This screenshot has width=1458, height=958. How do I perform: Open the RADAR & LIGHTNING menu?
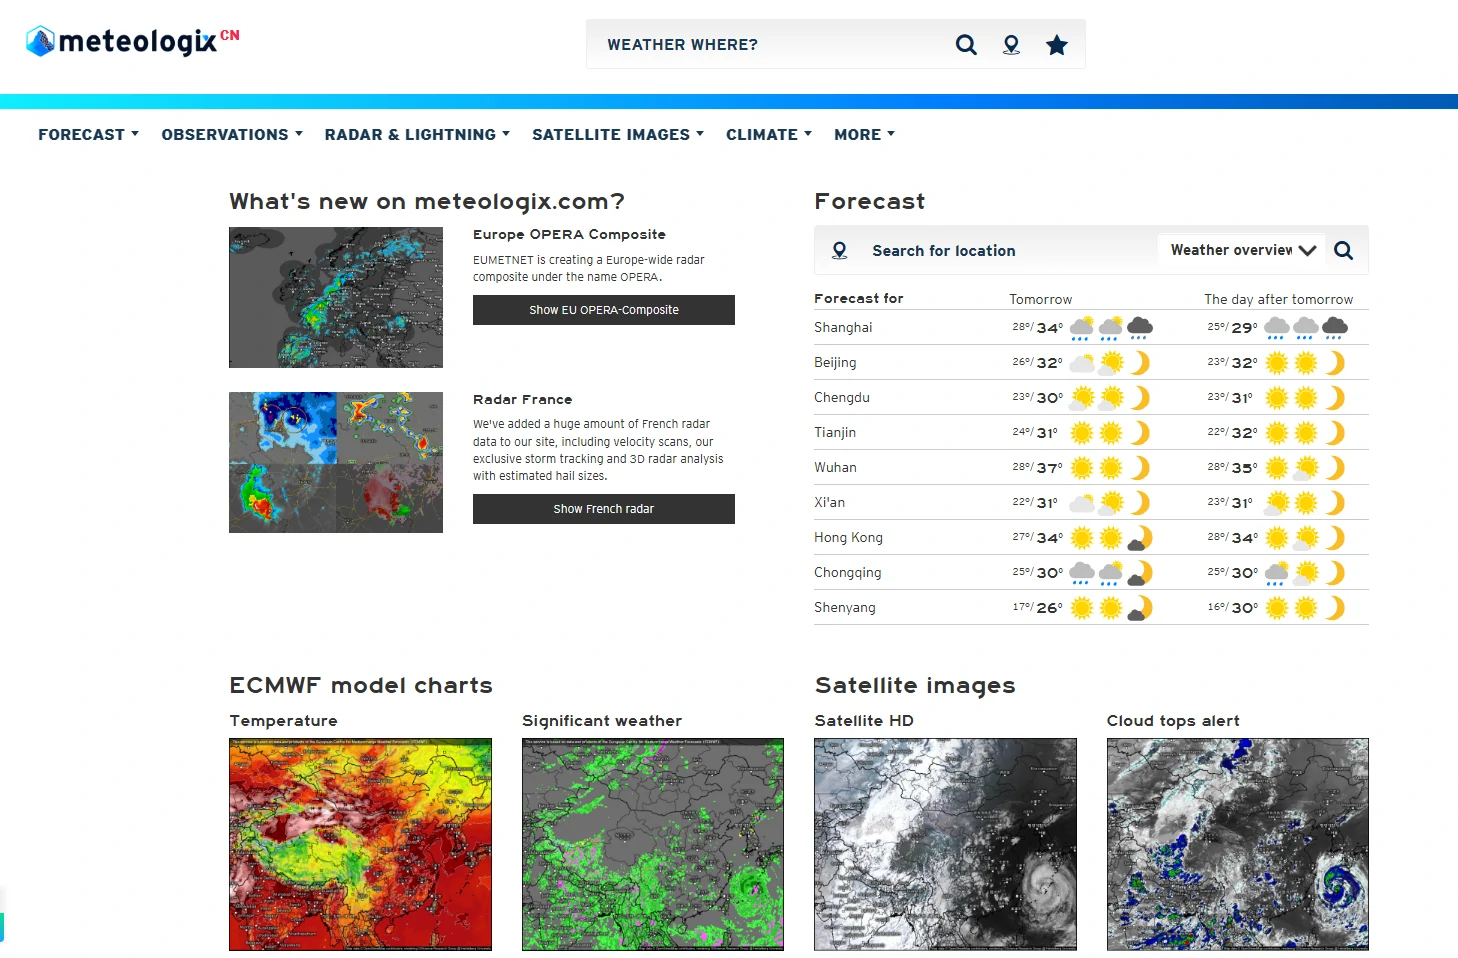(417, 134)
